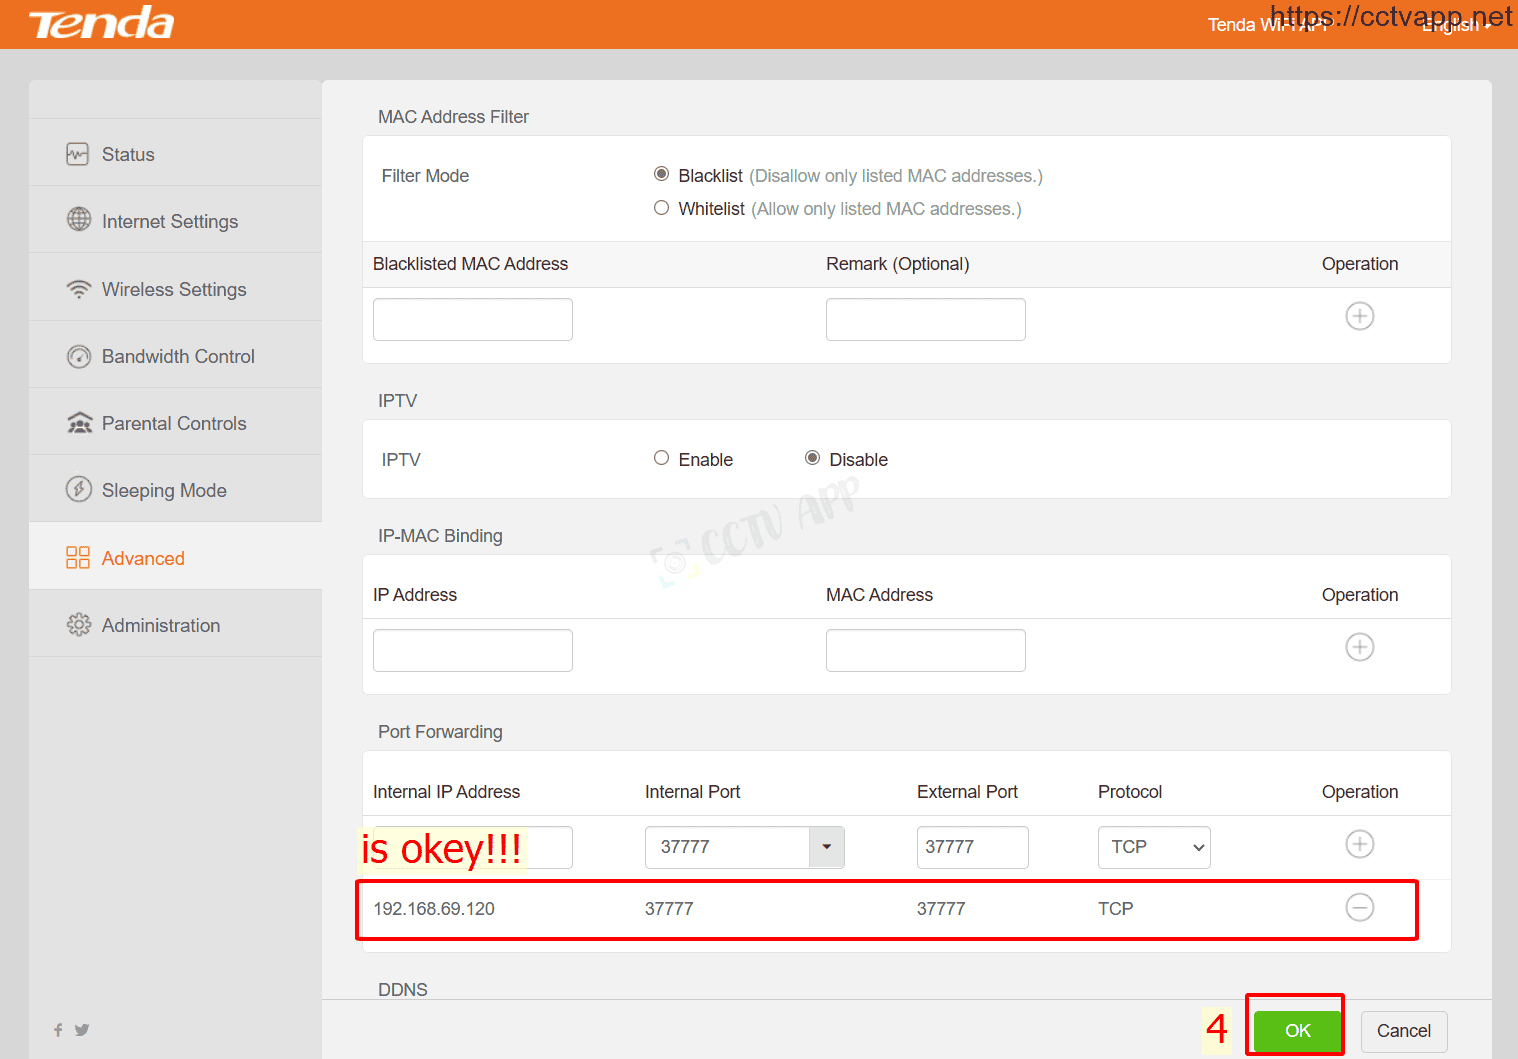
Task: Enable IPTV radio option
Action: (x=661, y=459)
